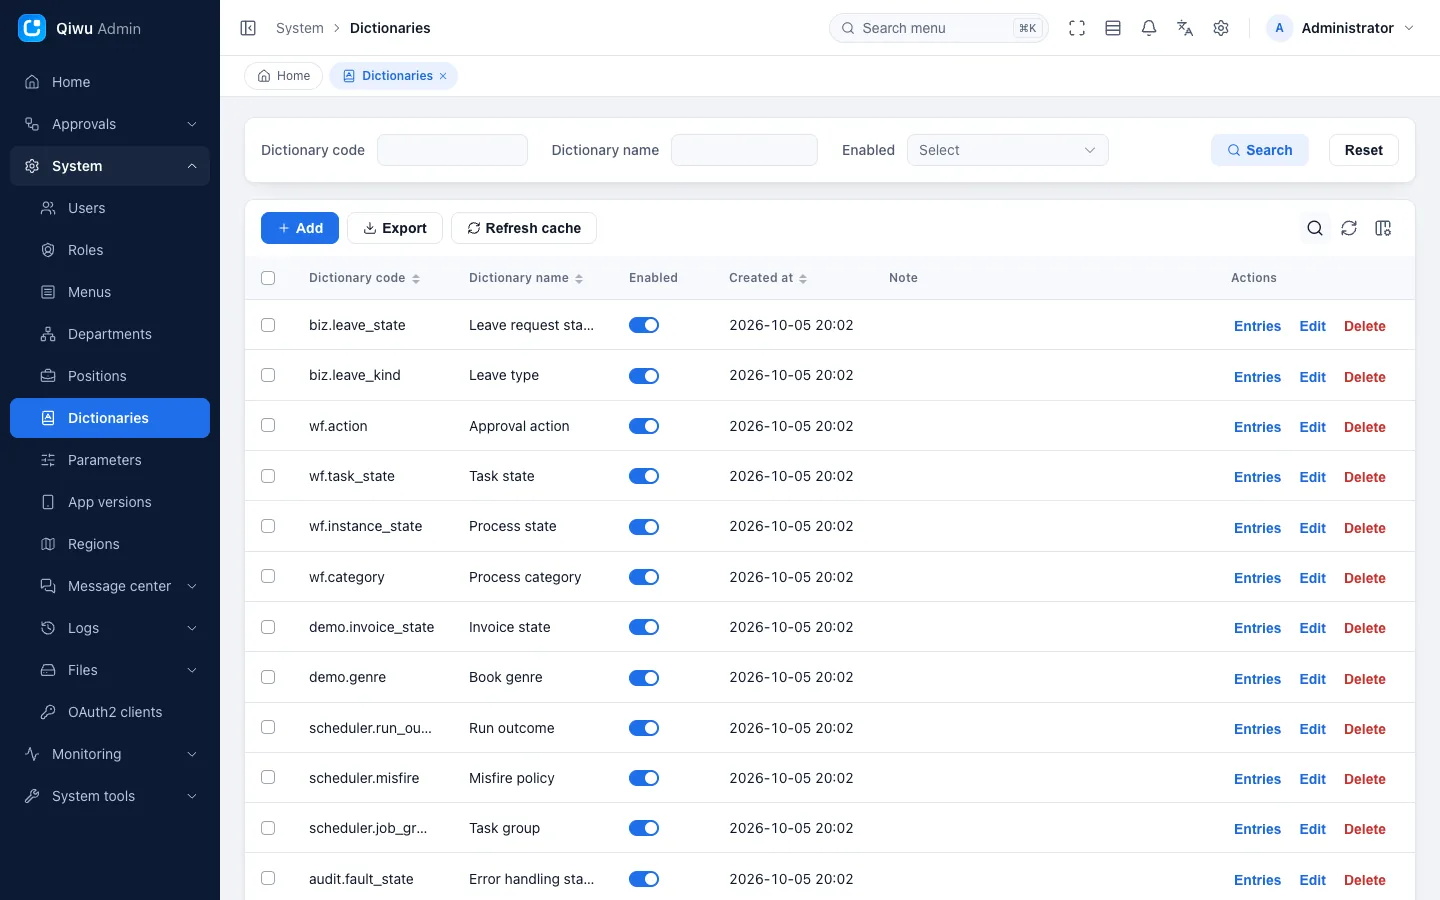This screenshot has height=900, width=1440.
Task: Focus the Dictionary code input field
Action: click(452, 150)
